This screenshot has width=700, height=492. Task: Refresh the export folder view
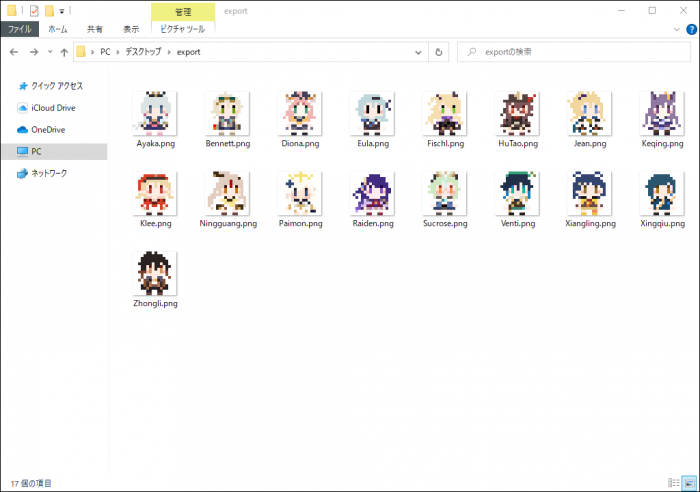(x=439, y=51)
